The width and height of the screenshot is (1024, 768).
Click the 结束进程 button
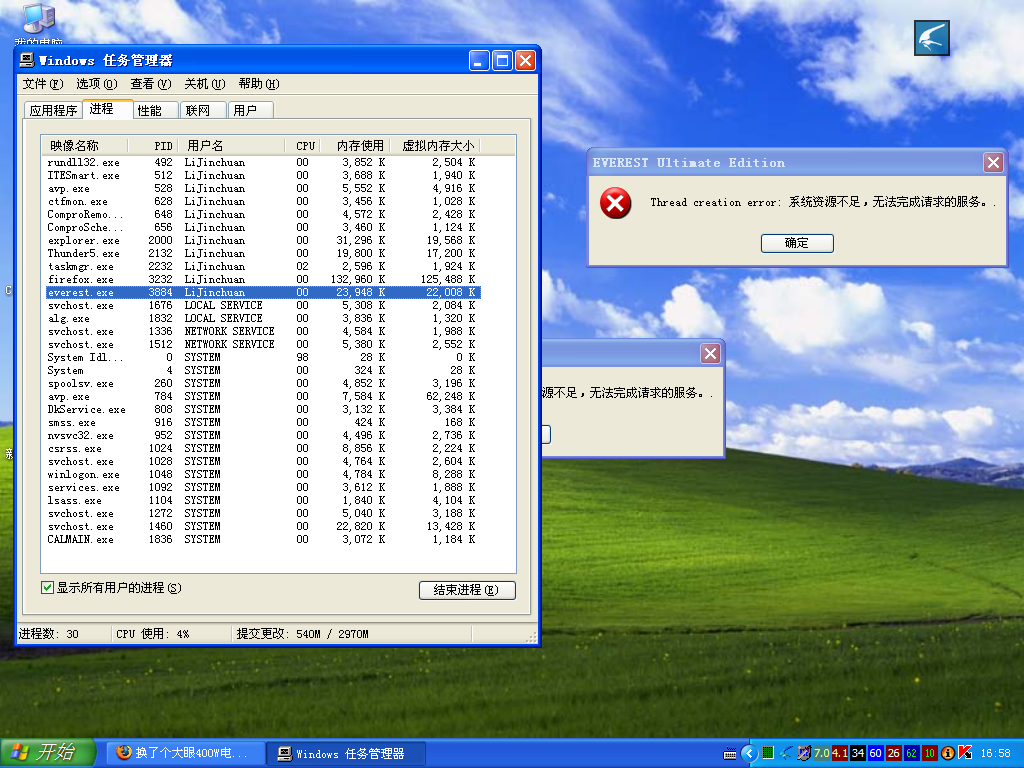pos(466,590)
